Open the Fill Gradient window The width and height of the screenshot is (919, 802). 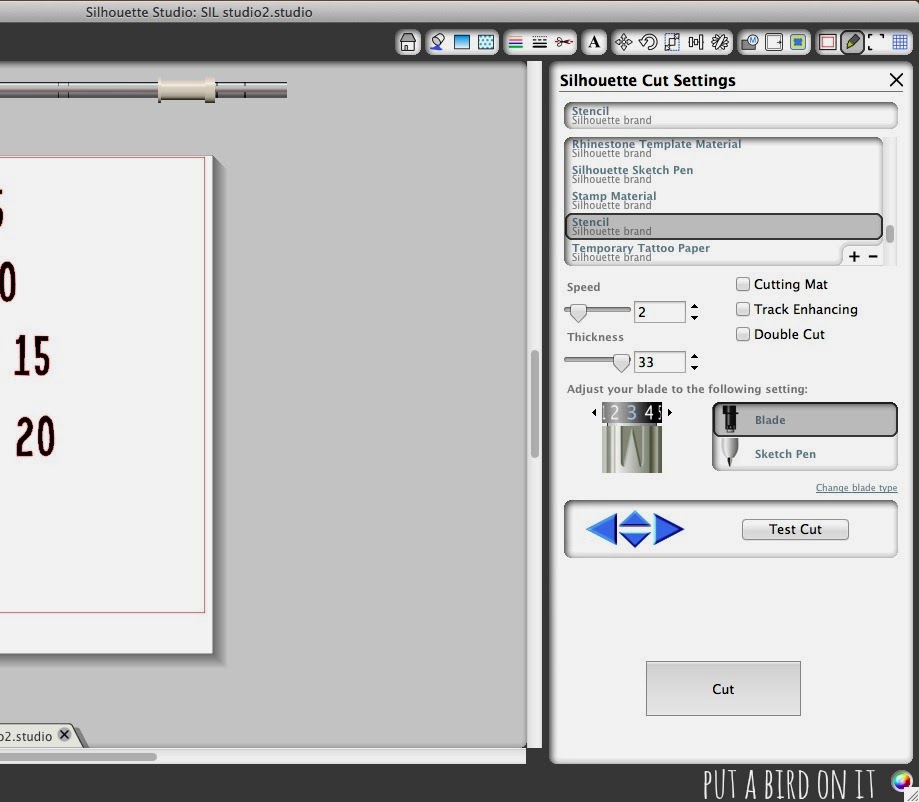tap(462, 42)
